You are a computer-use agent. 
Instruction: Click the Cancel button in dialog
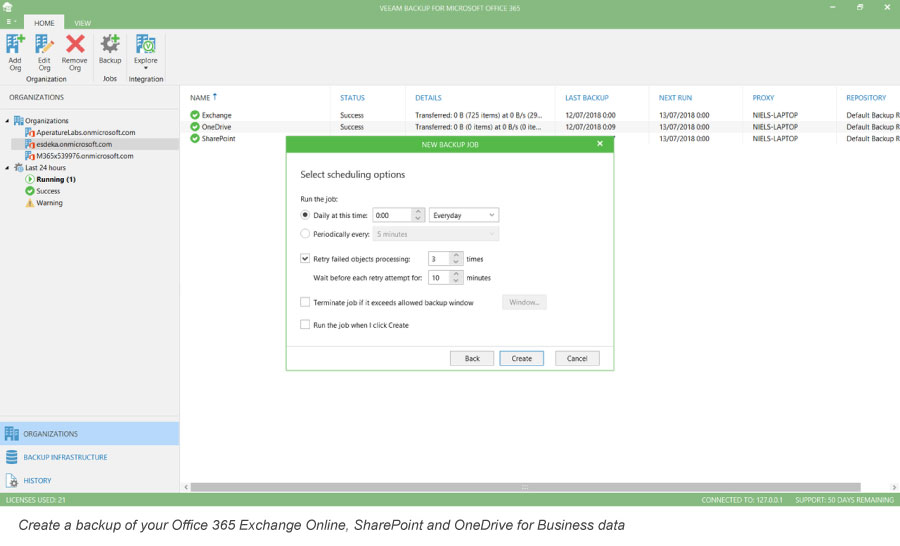(577, 358)
